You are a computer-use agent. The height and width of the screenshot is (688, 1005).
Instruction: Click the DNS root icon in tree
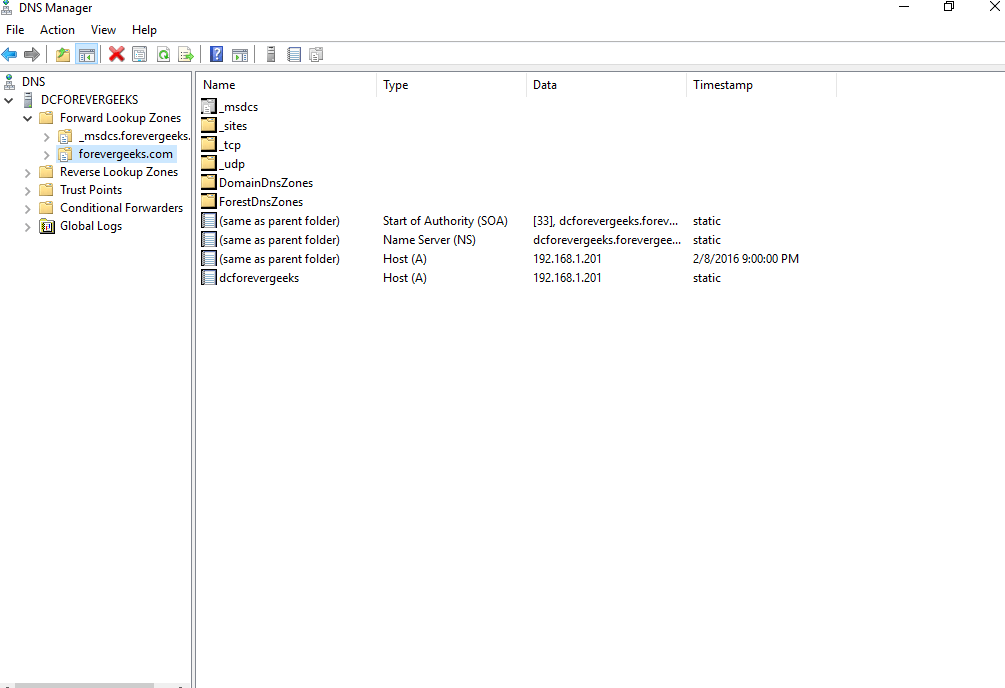pyautogui.click(x=9, y=81)
